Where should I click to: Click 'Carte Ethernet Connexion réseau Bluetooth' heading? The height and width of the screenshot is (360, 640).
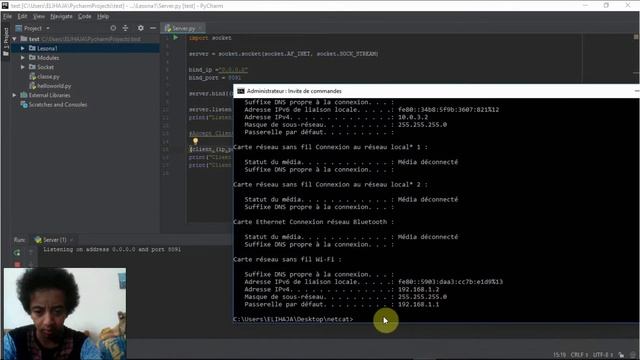point(313,222)
